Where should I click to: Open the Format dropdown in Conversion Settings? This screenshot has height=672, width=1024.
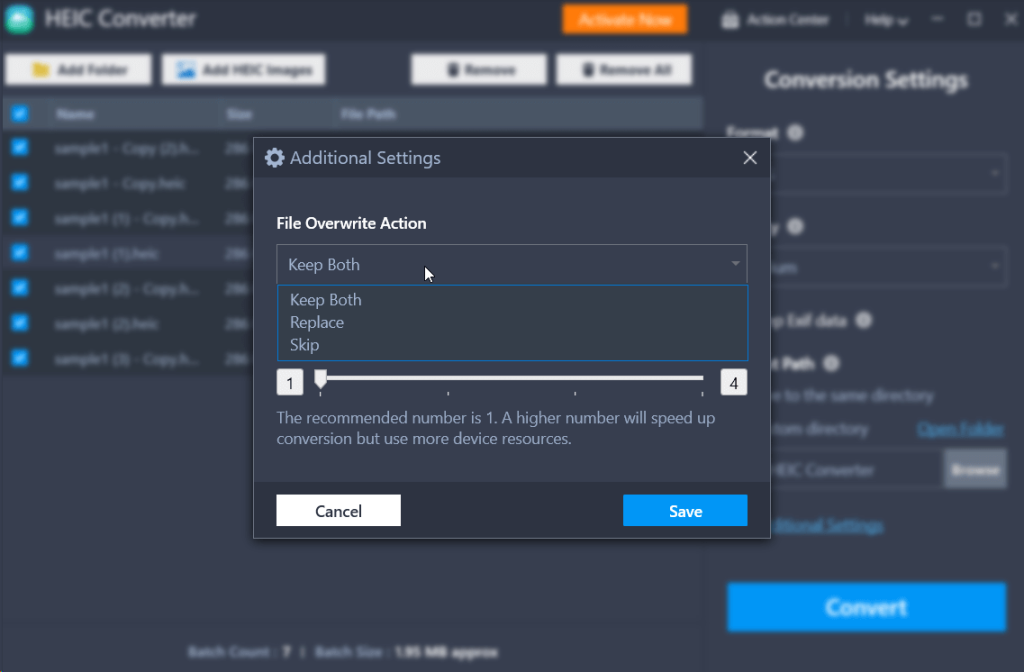click(x=888, y=173)
